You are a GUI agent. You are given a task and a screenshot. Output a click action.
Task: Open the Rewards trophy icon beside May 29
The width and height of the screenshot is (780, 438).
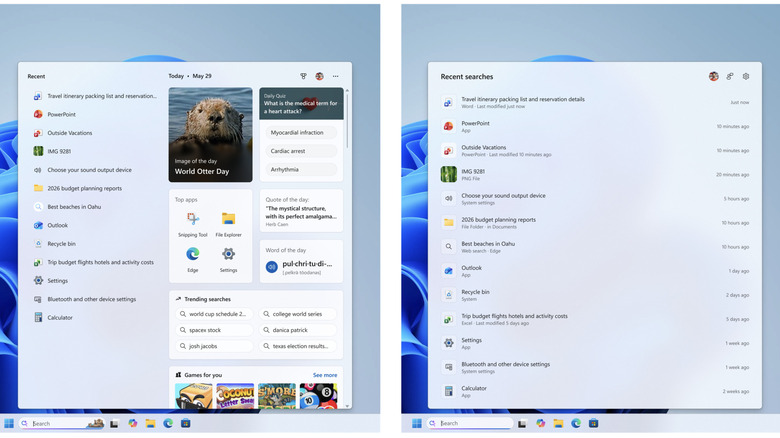click(x=303, y=76)
